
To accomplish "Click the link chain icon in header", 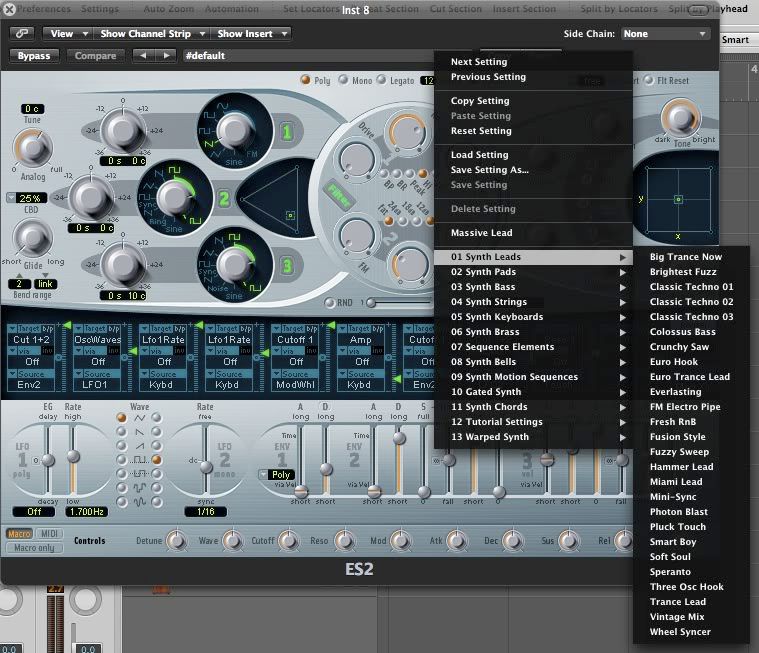I will pos(20,33).
